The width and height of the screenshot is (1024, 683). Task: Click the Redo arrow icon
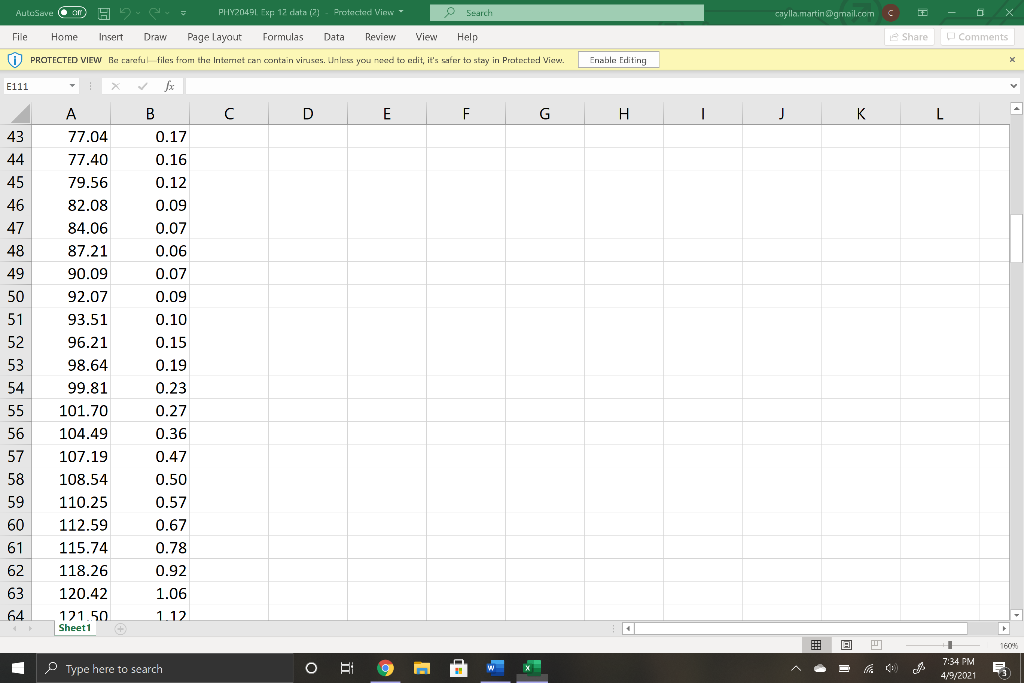(155, 12)
